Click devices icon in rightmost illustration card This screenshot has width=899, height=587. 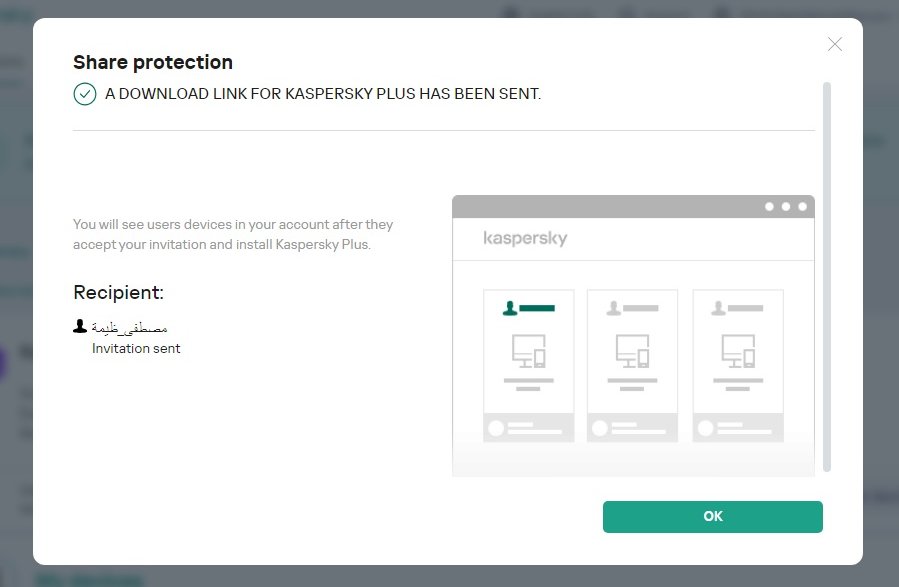pos(738,351)
